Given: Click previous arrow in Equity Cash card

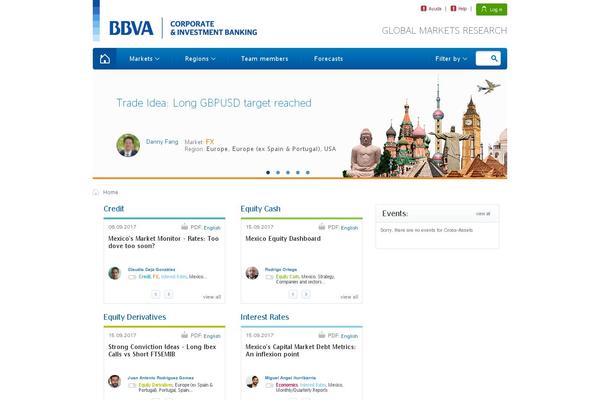Looking at the screenshot, I should [293, 294].
